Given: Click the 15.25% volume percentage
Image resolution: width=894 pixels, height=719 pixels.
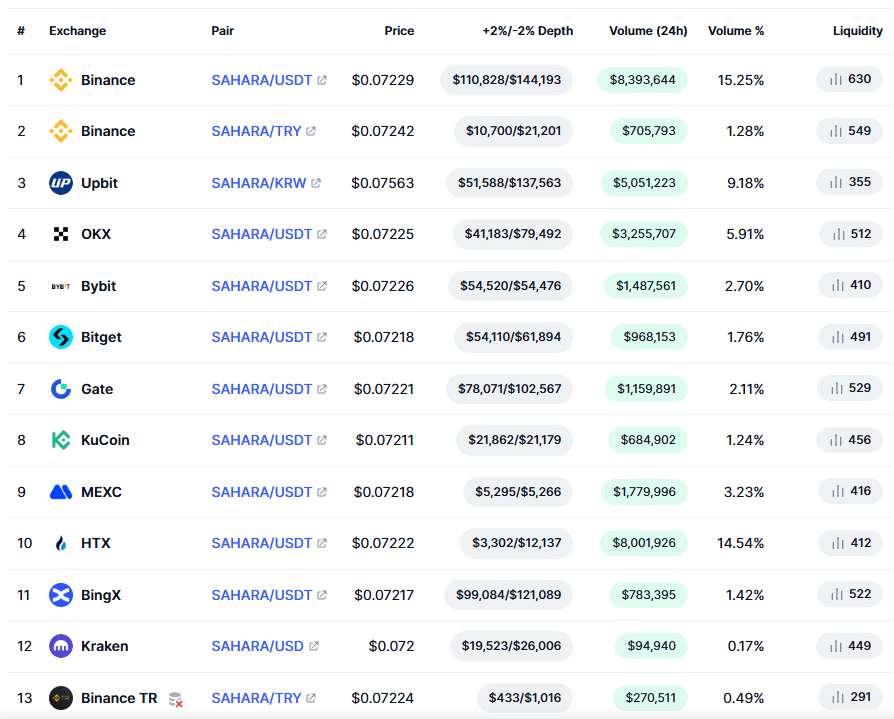Looking at the screenshot, I should click(x=741, y=80).
